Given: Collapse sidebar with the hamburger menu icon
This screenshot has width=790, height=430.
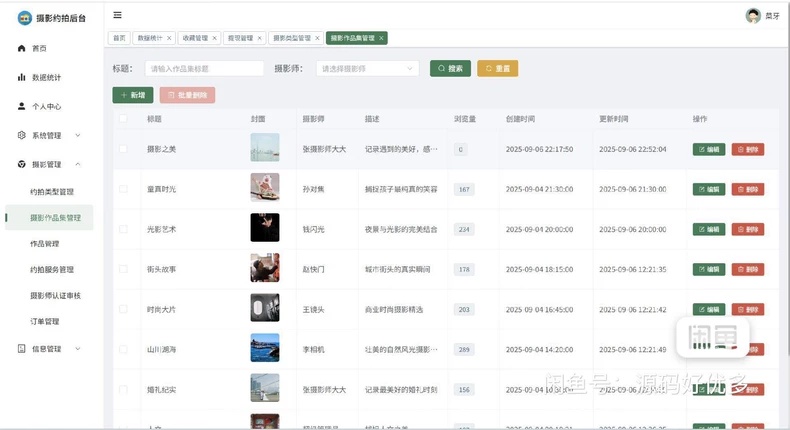Looking at the screenshot, I should [117, 15].
